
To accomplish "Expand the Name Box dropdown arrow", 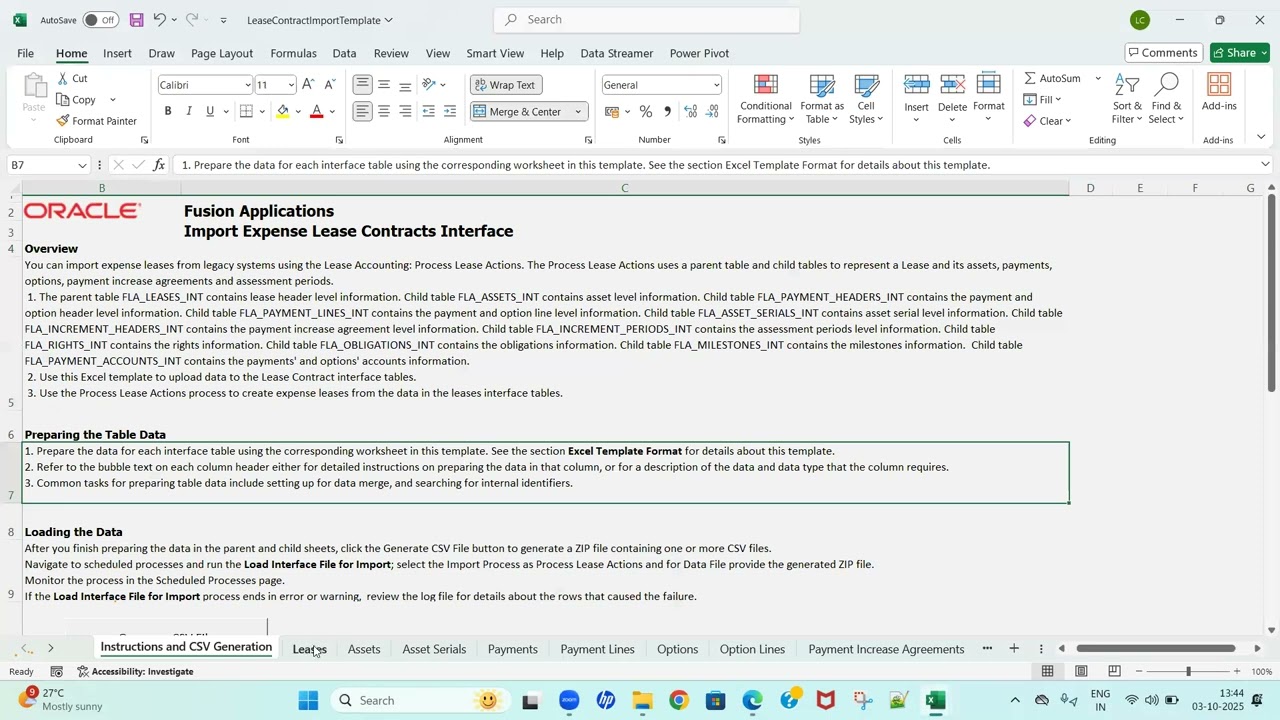I will pyautogui.click(x=82, y=165).
